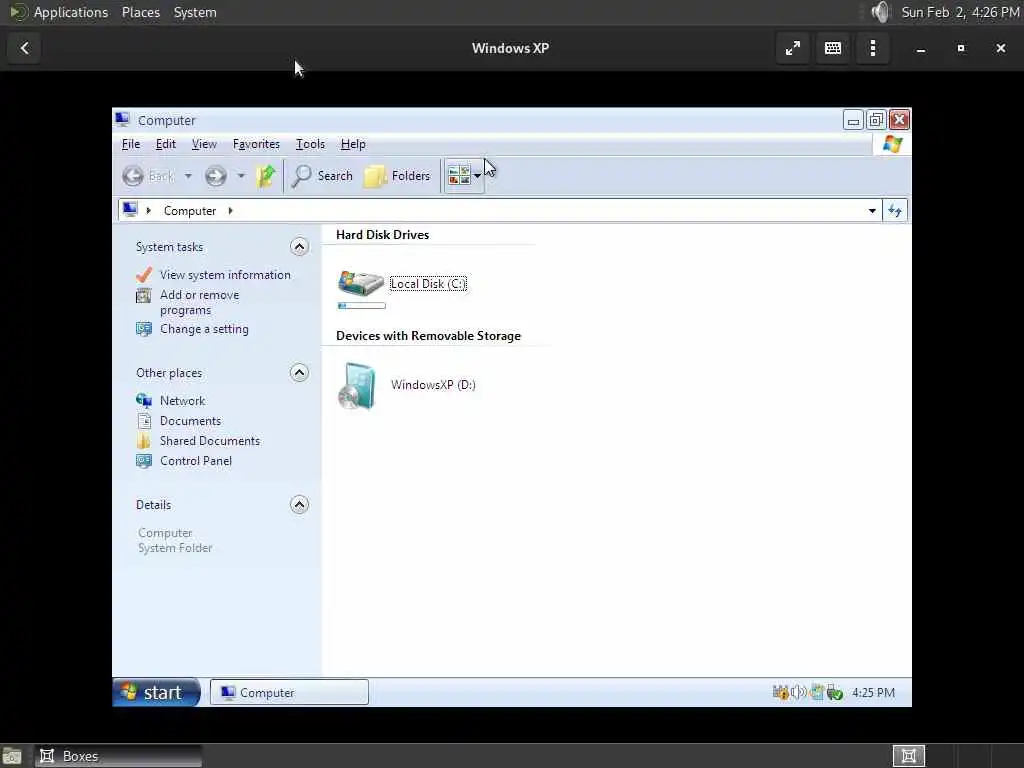This screenshot has width=1024, height=768.
Task: Go back in Boxes with left chevron
Action: pyautogui.click(x=25, y=48)
